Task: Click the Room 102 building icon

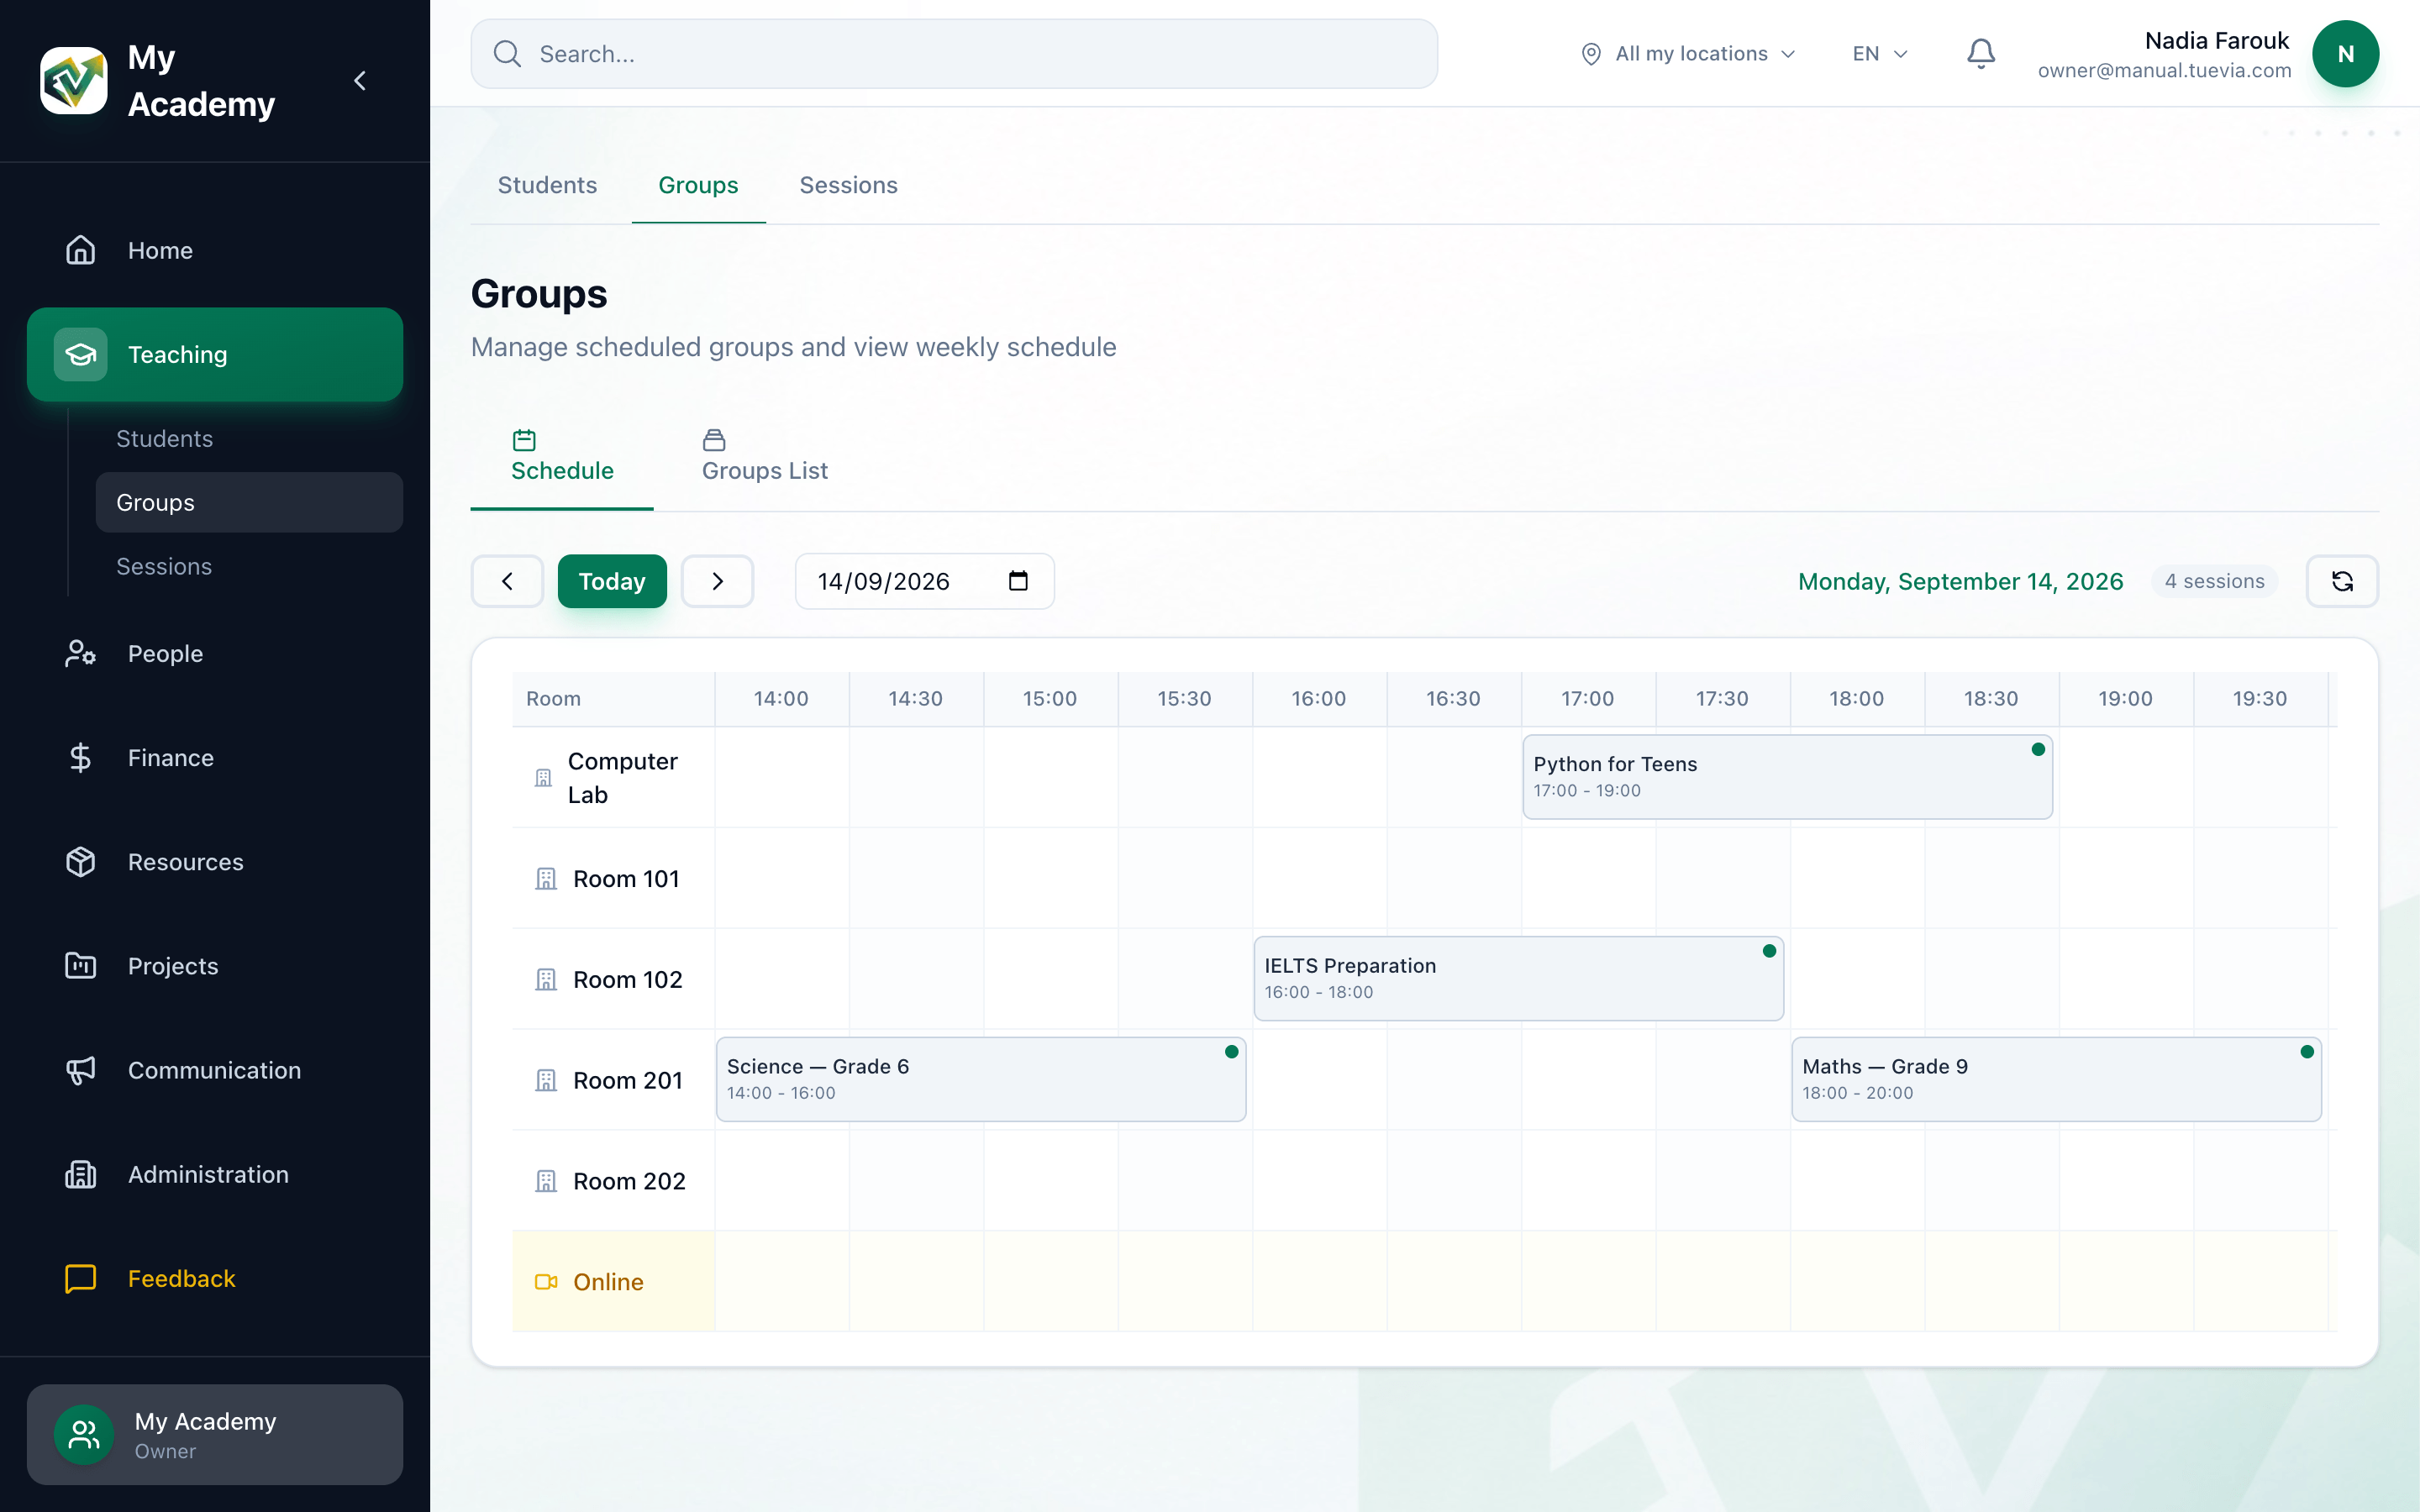Action: [546, 980]
